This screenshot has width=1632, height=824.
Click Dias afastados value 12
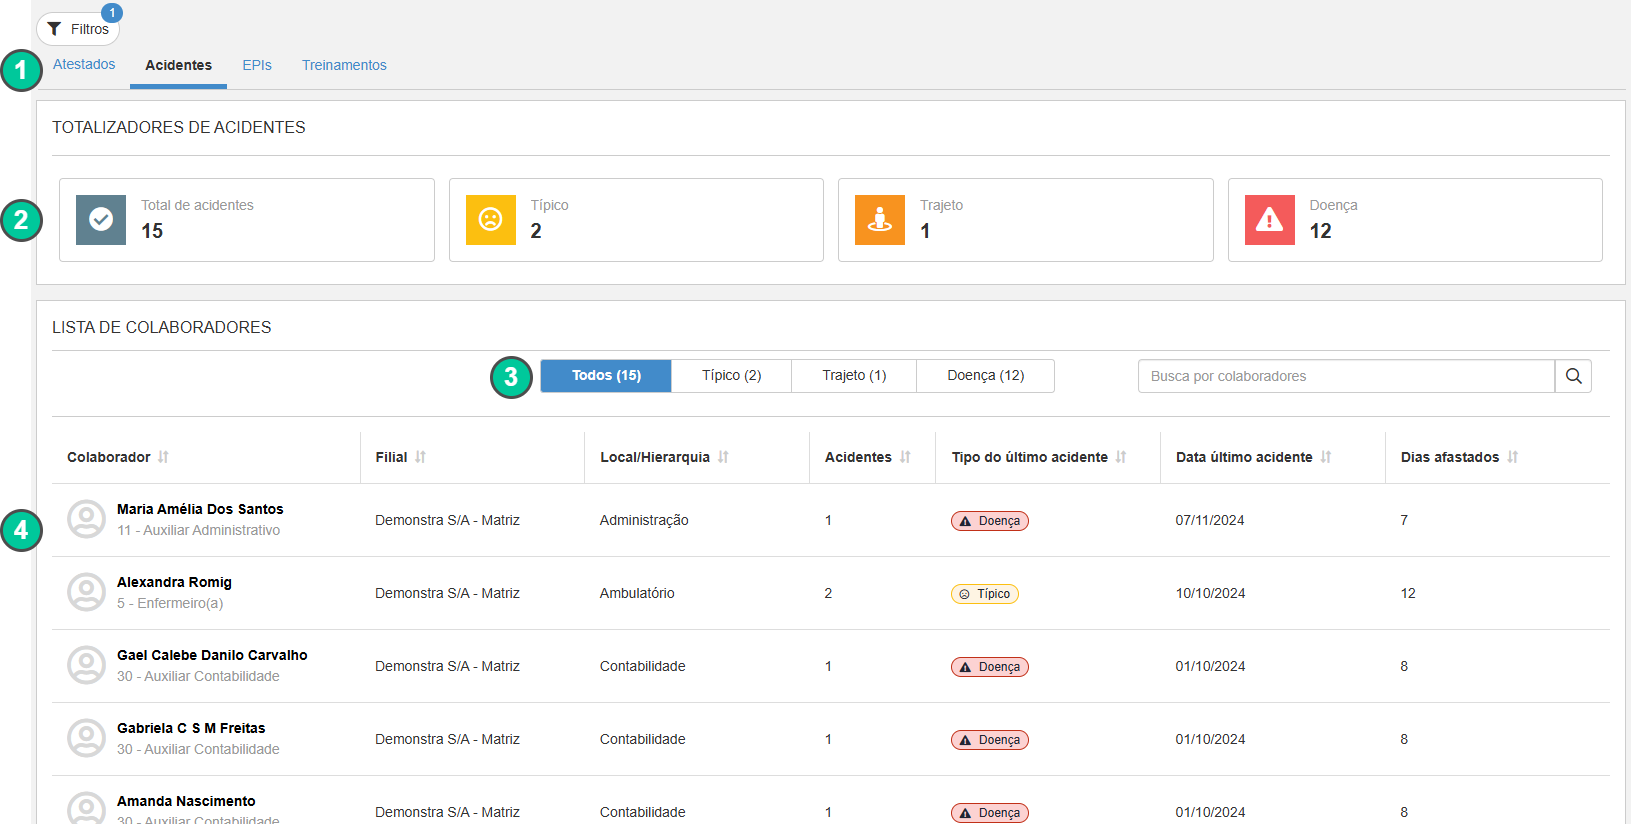click(1408, 593)
